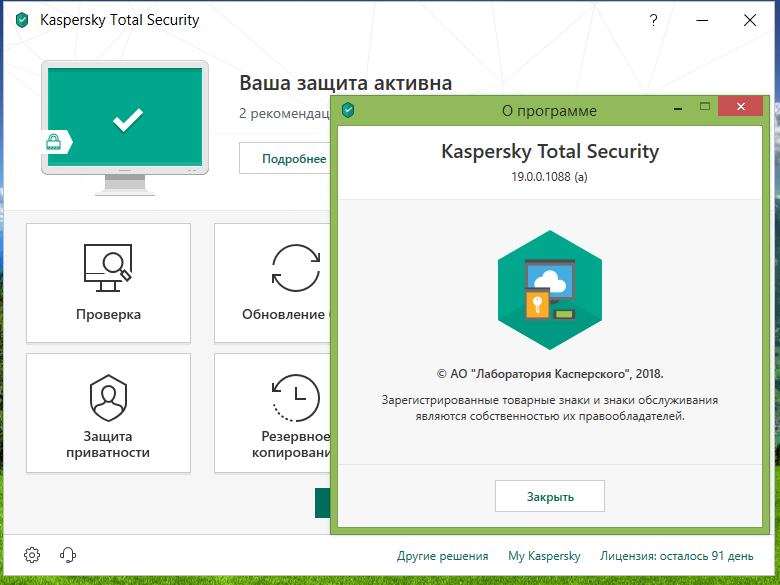
Task: Close the About dialog with Закрыть button
Action: tap(550, 496)
